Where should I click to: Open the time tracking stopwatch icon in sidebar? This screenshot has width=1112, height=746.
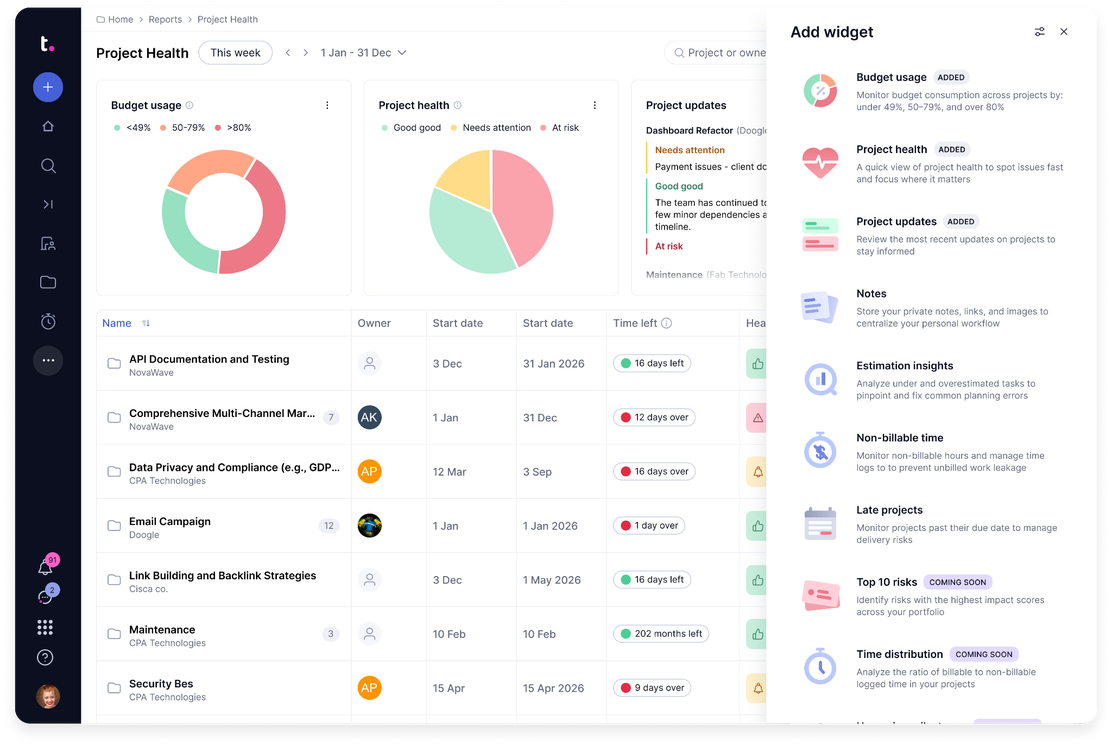point(48,321)
